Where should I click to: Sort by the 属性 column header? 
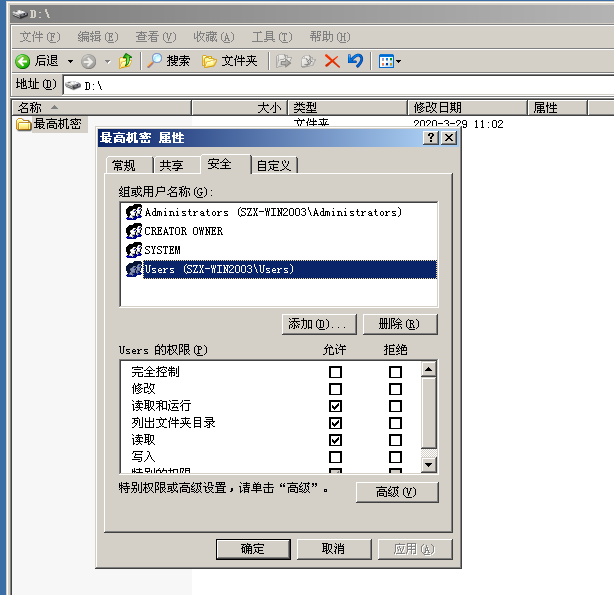[558, 107]
